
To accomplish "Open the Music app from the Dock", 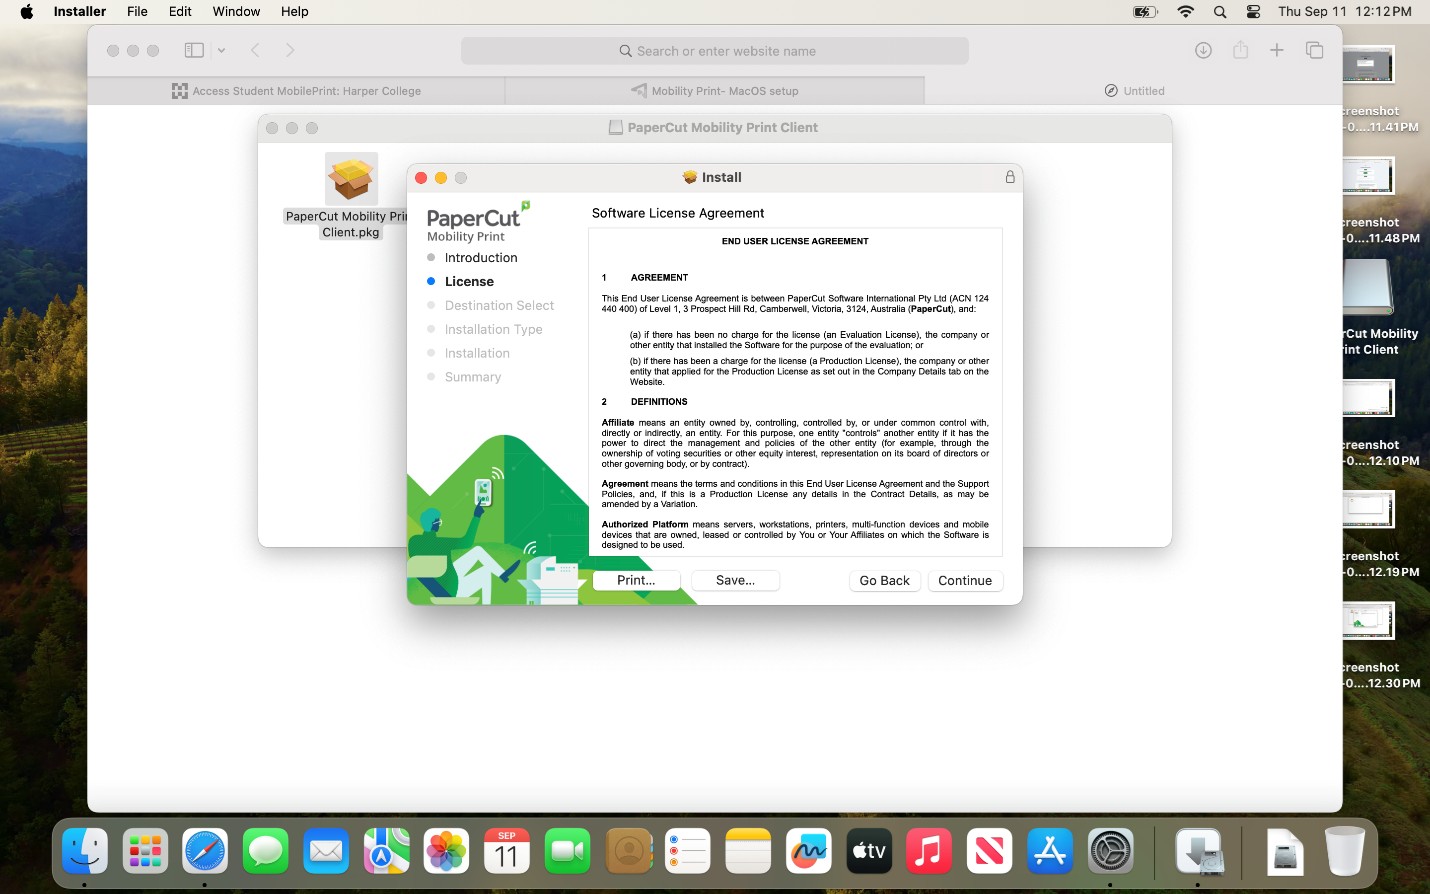I will pos(929,851).
